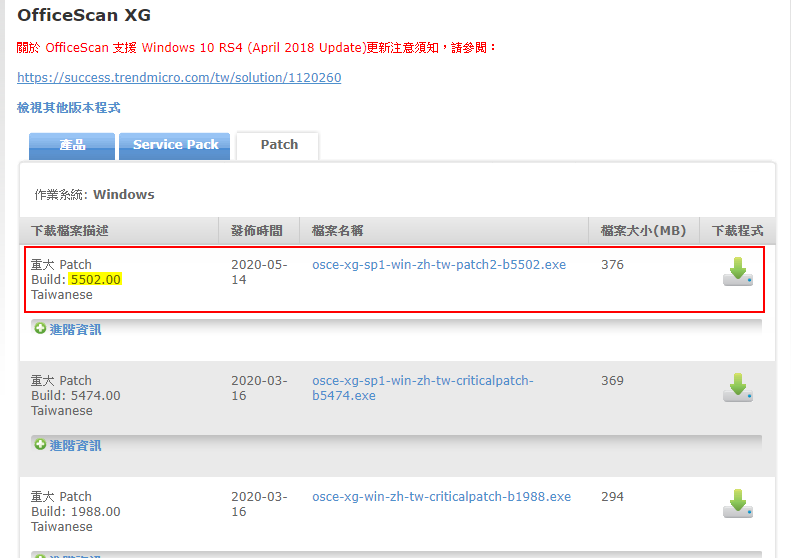
Task: Click the OfficeScan XG heading
Action: tap(84, 15)
